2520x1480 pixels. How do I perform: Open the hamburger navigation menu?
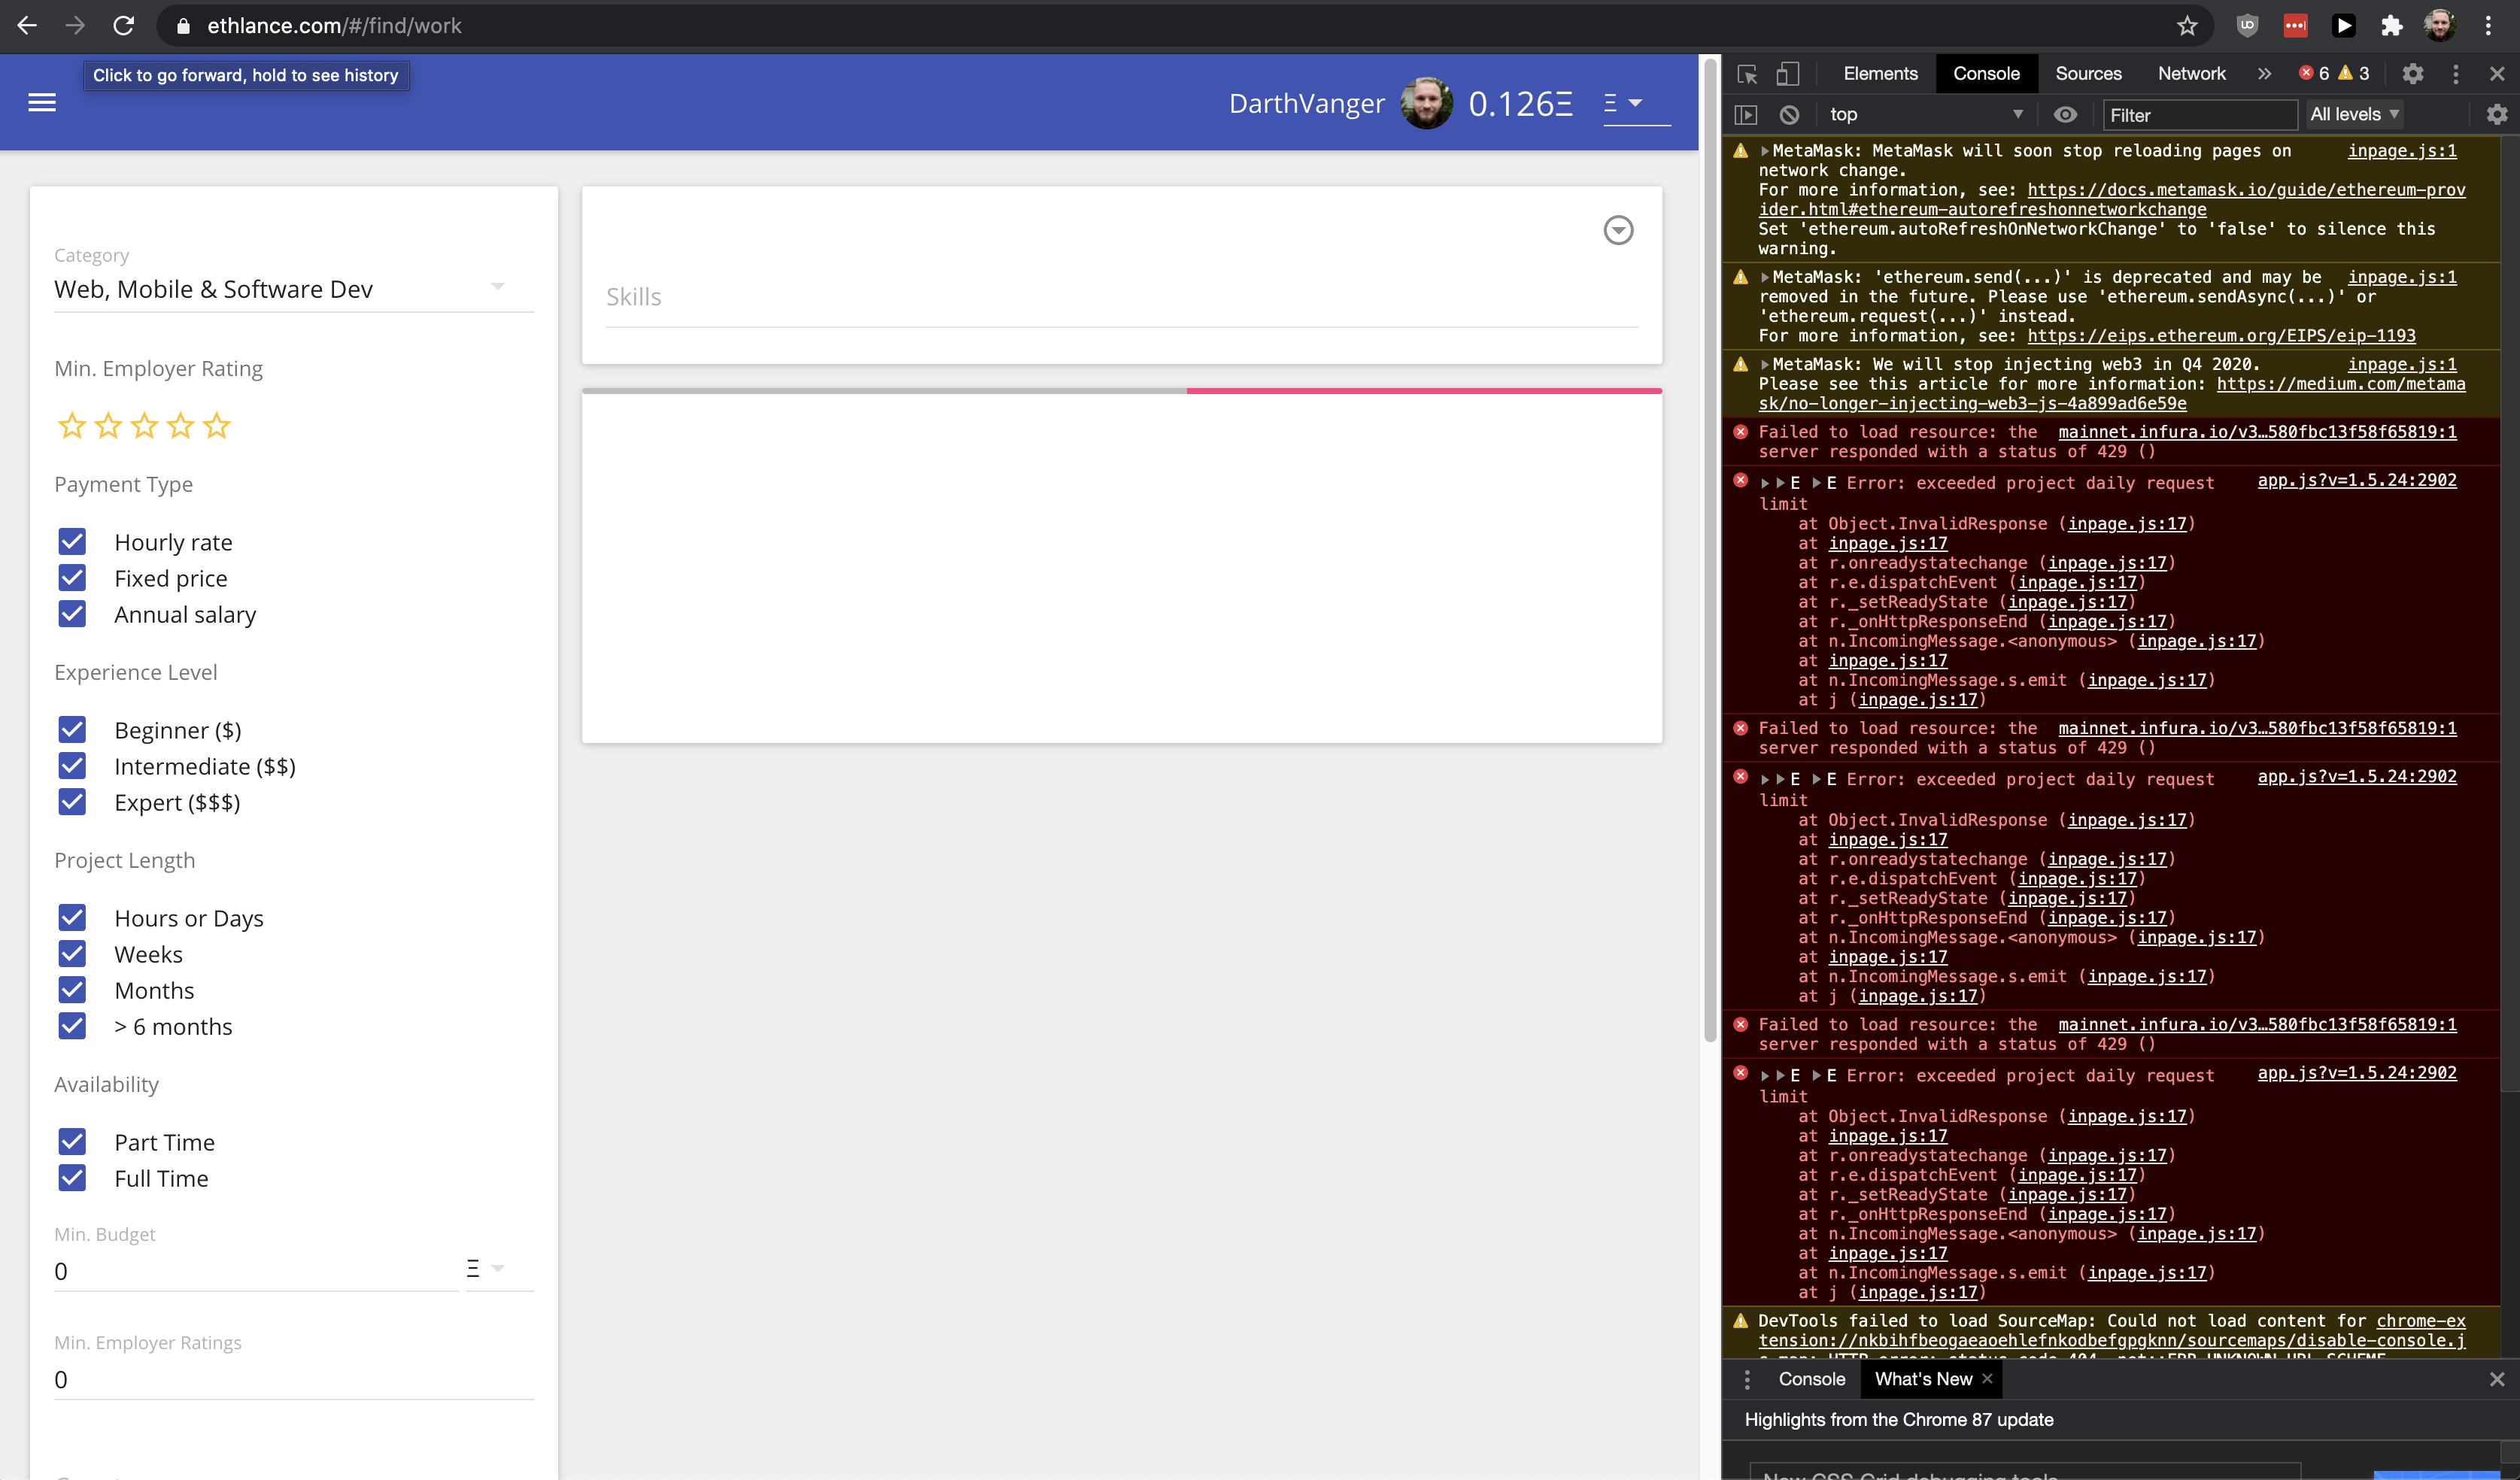coord(42,102)
